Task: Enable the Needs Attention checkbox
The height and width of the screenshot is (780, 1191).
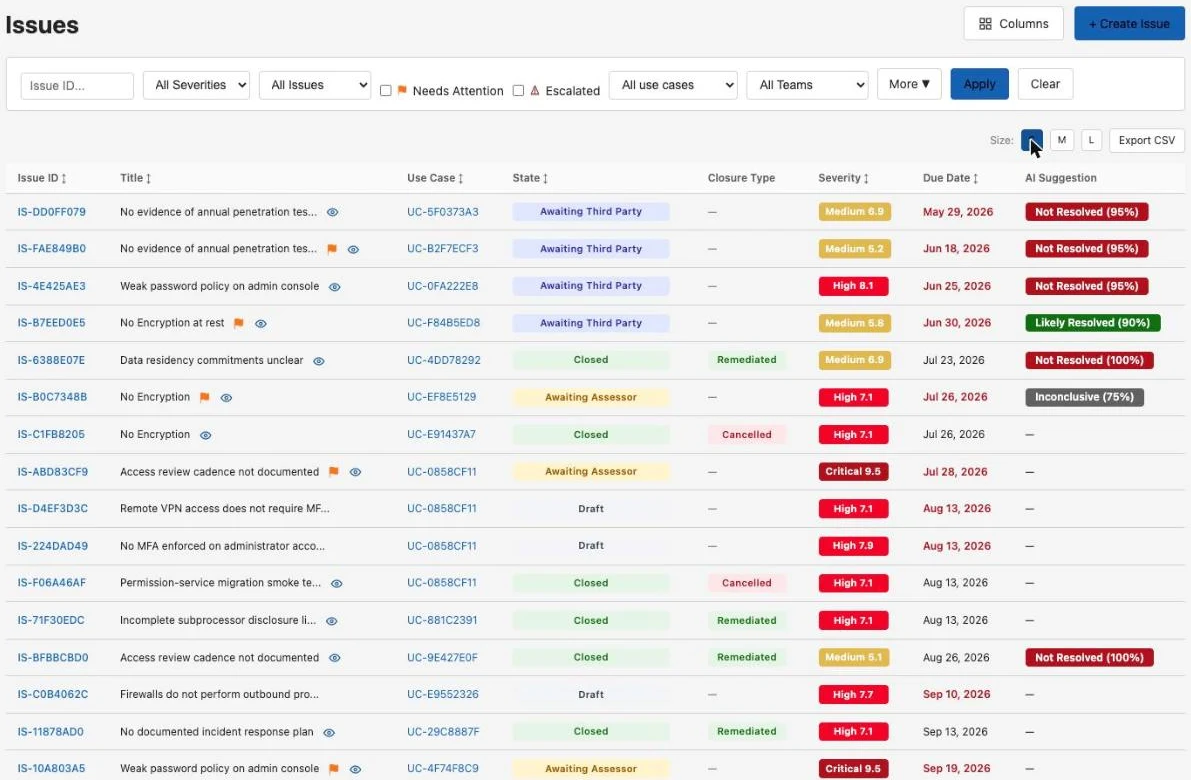Action: [386, 90]
